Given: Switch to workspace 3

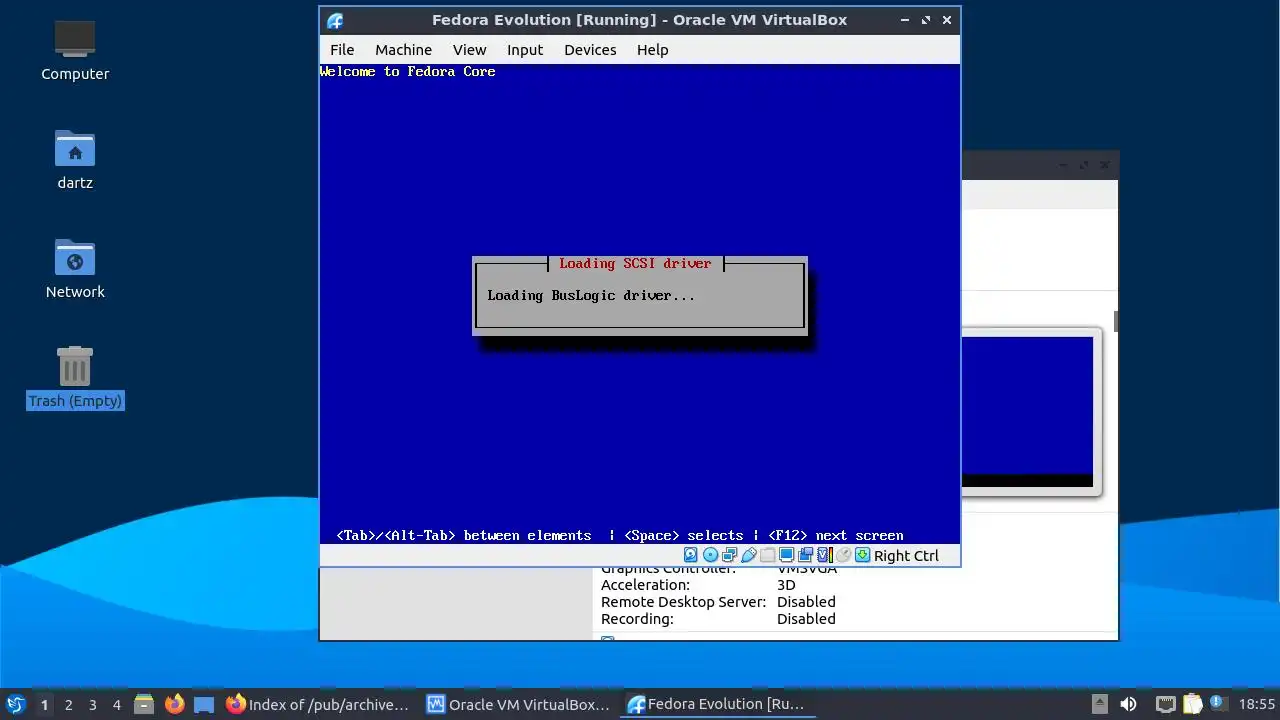Looking at the screenshot, I should coord(92,704).
